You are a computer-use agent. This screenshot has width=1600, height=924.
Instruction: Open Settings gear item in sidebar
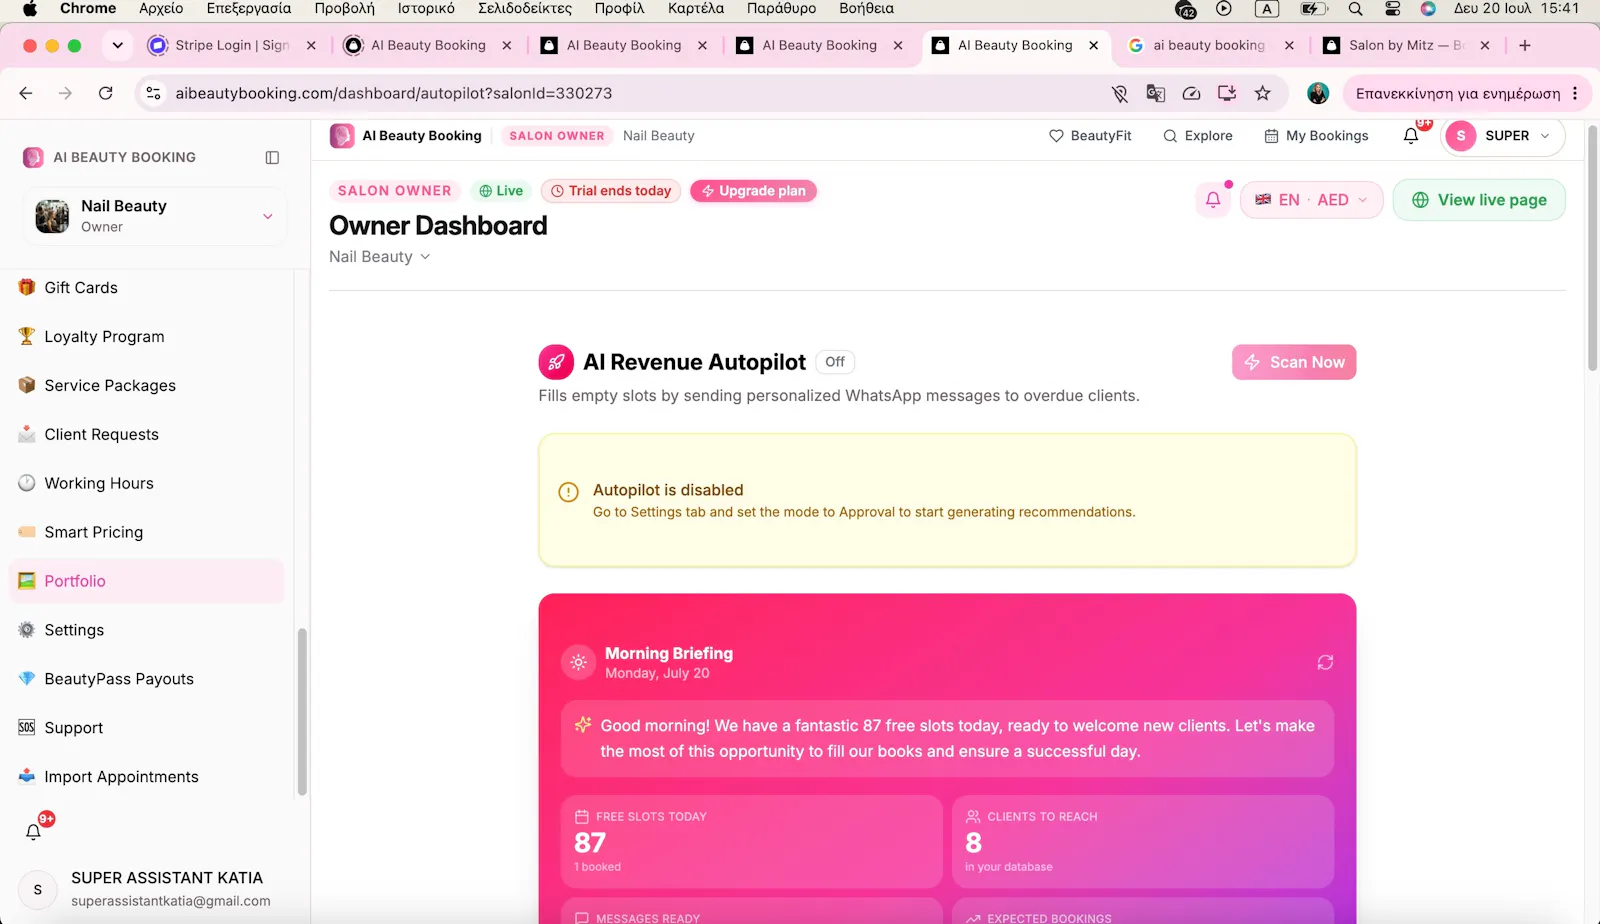pos(147,630)
